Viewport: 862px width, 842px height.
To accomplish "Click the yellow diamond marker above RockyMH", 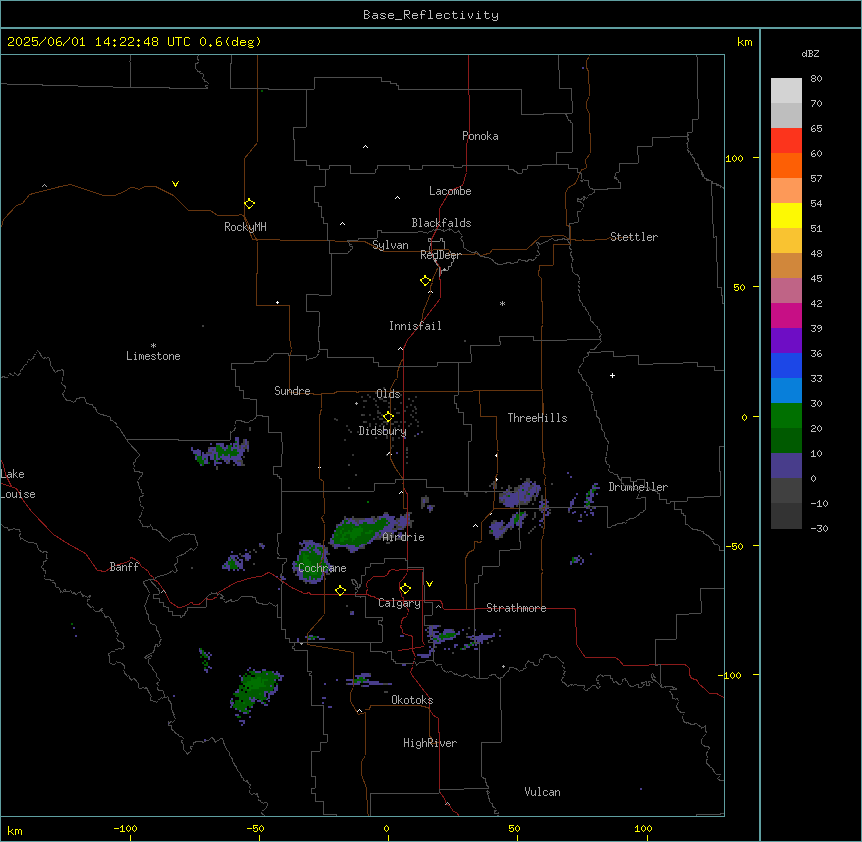I will pos(249,204).
